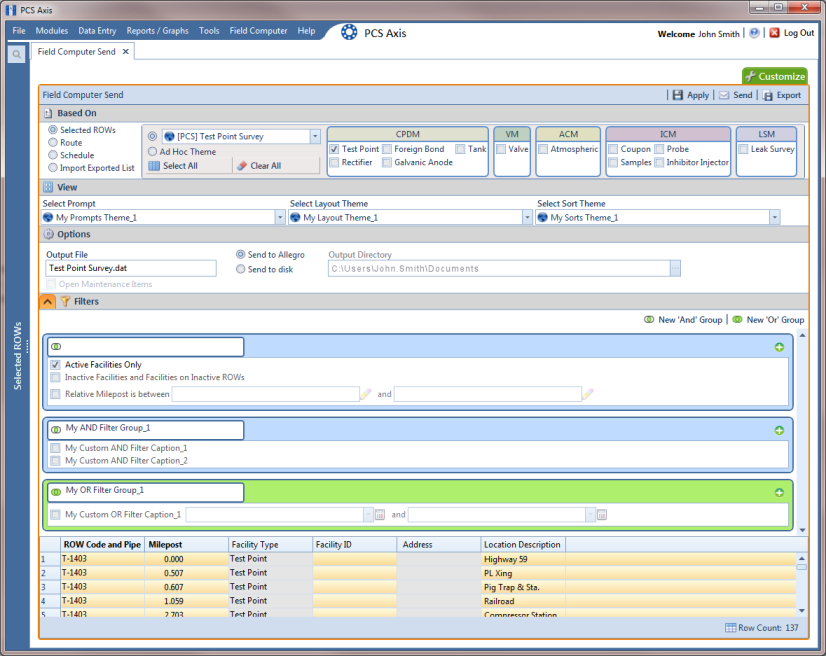Click the New 'Or' Group link

(775, 320)
